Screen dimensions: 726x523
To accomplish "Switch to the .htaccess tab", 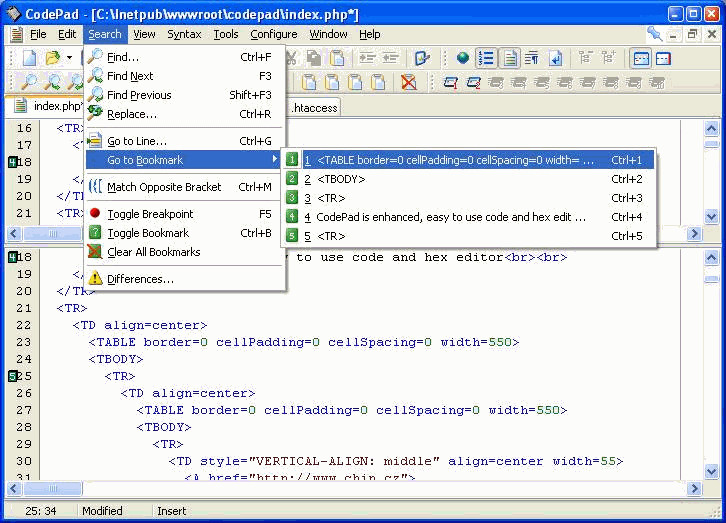I will point(315,108).
